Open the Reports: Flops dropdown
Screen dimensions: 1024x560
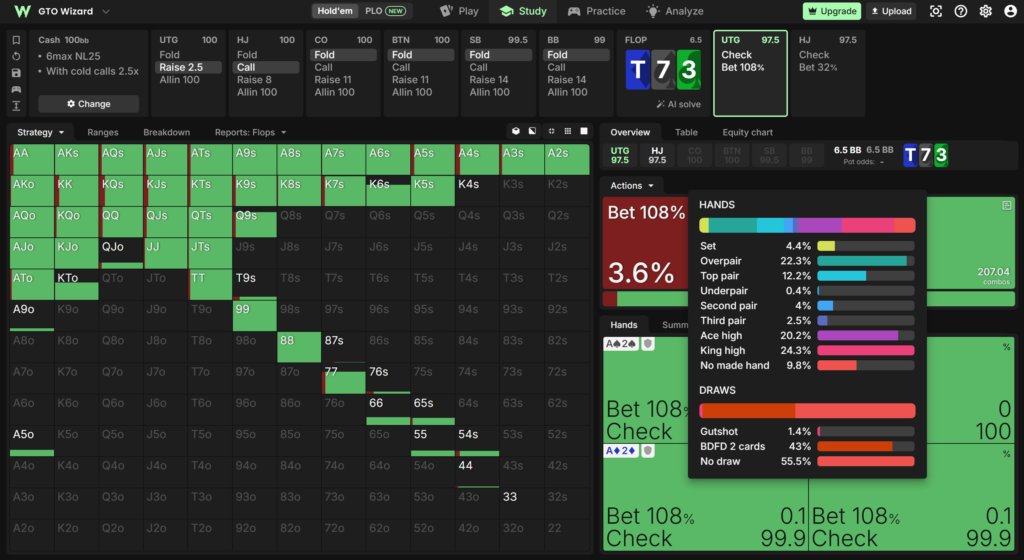(250, 132)
